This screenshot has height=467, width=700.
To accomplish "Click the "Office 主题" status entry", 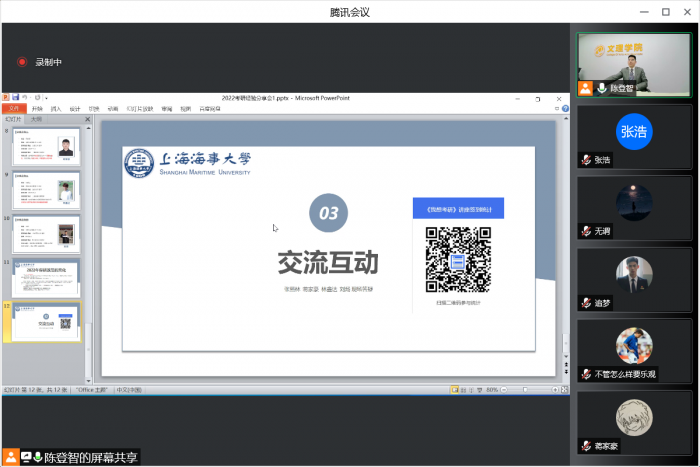I will [92, 390].
